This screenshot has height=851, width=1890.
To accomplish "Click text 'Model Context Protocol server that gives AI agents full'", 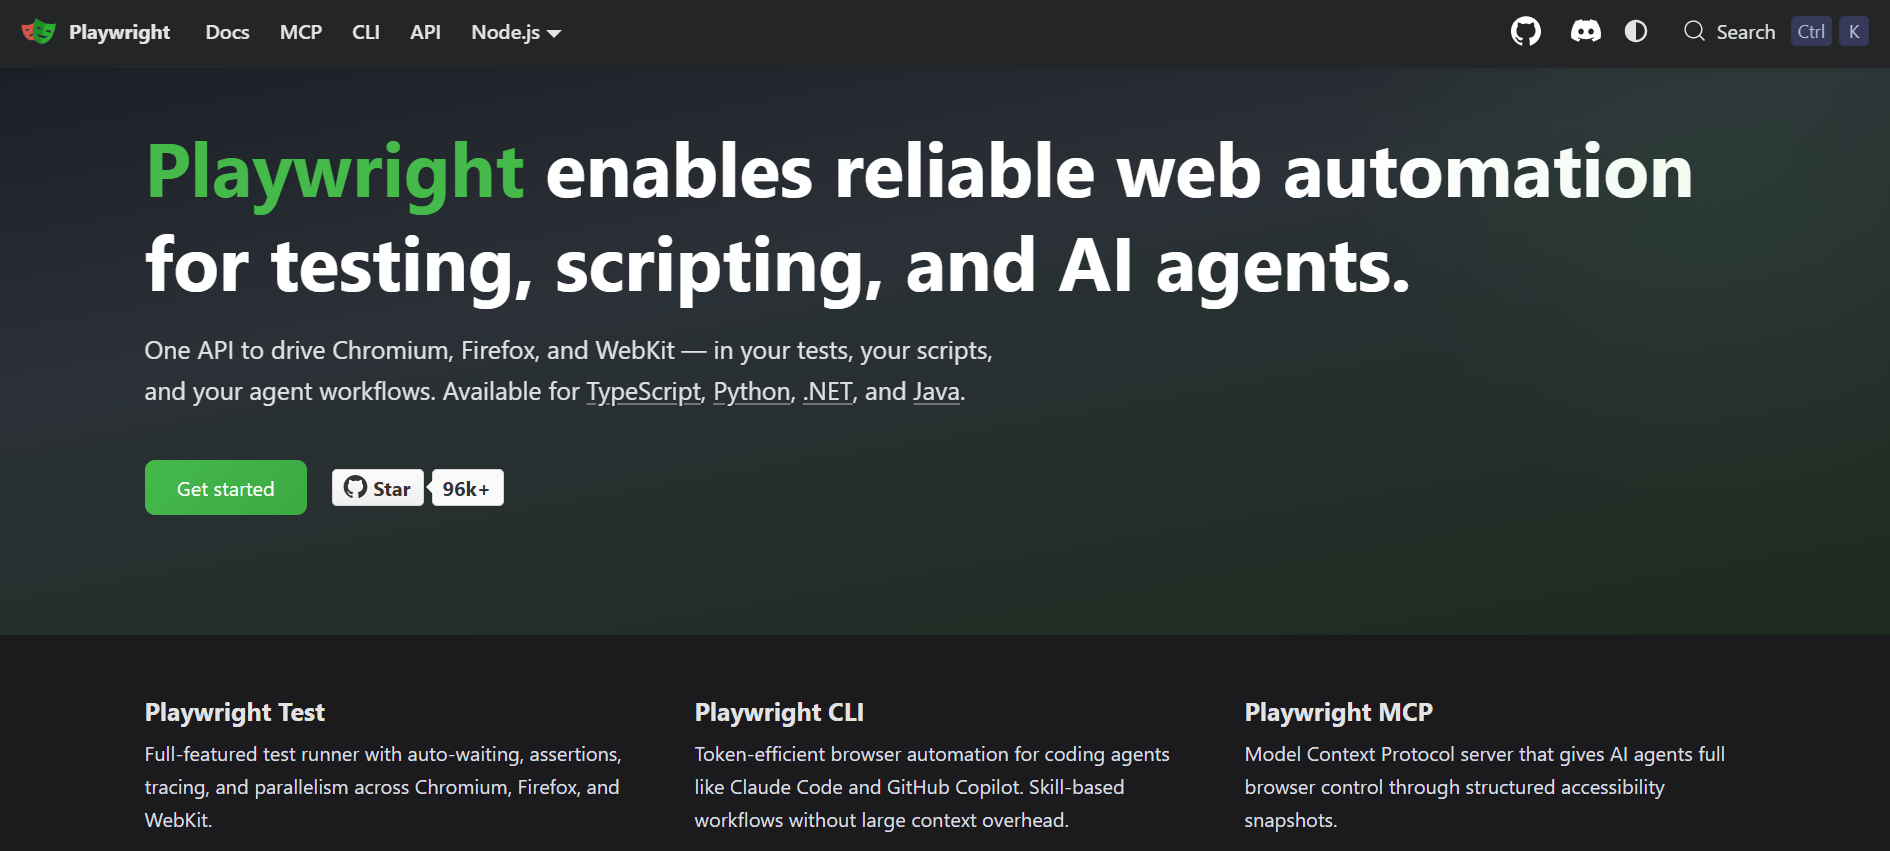I will [x=1485, y=755].
